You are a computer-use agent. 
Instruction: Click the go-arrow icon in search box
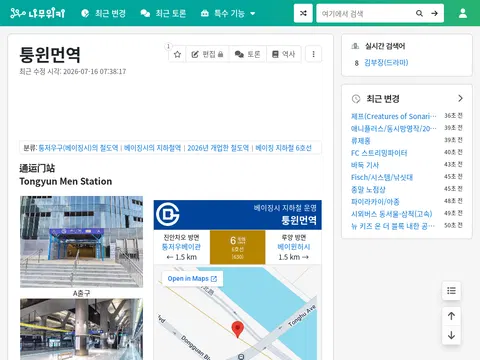tap(434, 13)
